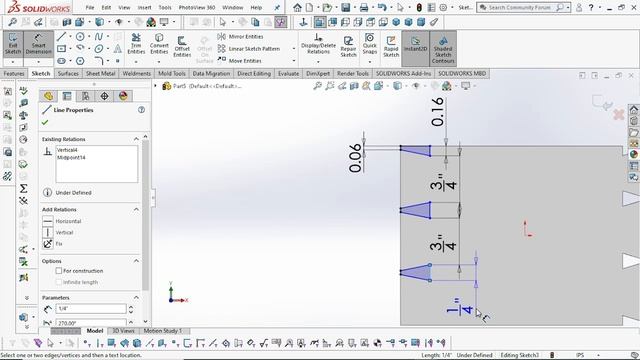The height and width of the screenshot is (360, 640).
Task: Click the Print icon
Action: point(364,7)
